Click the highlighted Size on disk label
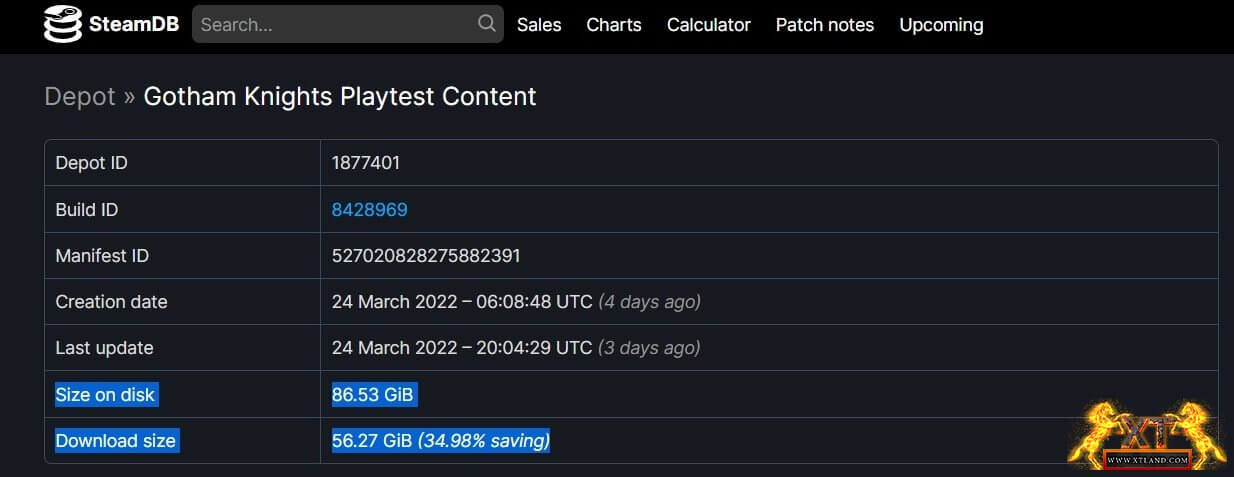 [x=105, y=395]
